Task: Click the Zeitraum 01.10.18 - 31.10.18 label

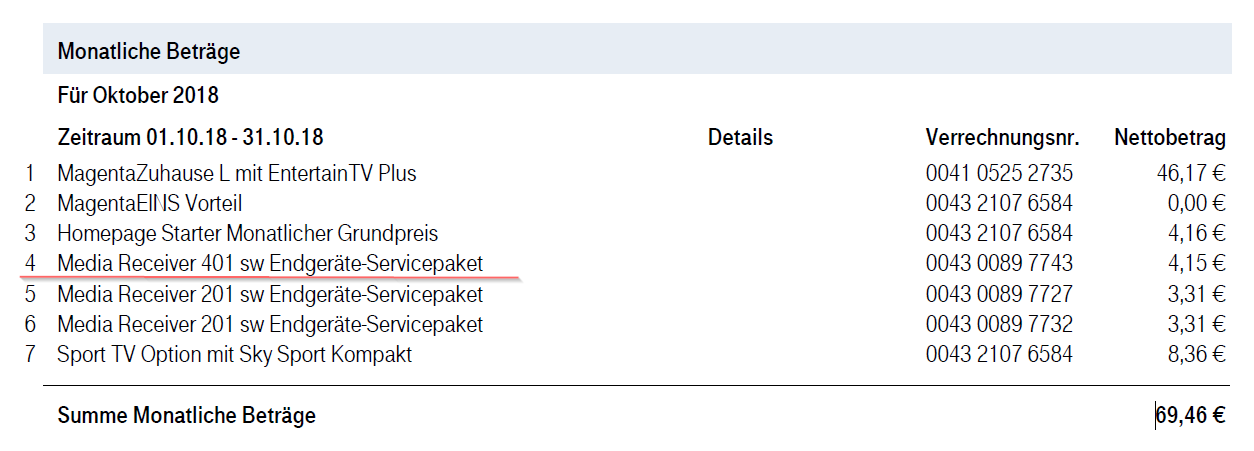Action: click(x=190, y=138)
